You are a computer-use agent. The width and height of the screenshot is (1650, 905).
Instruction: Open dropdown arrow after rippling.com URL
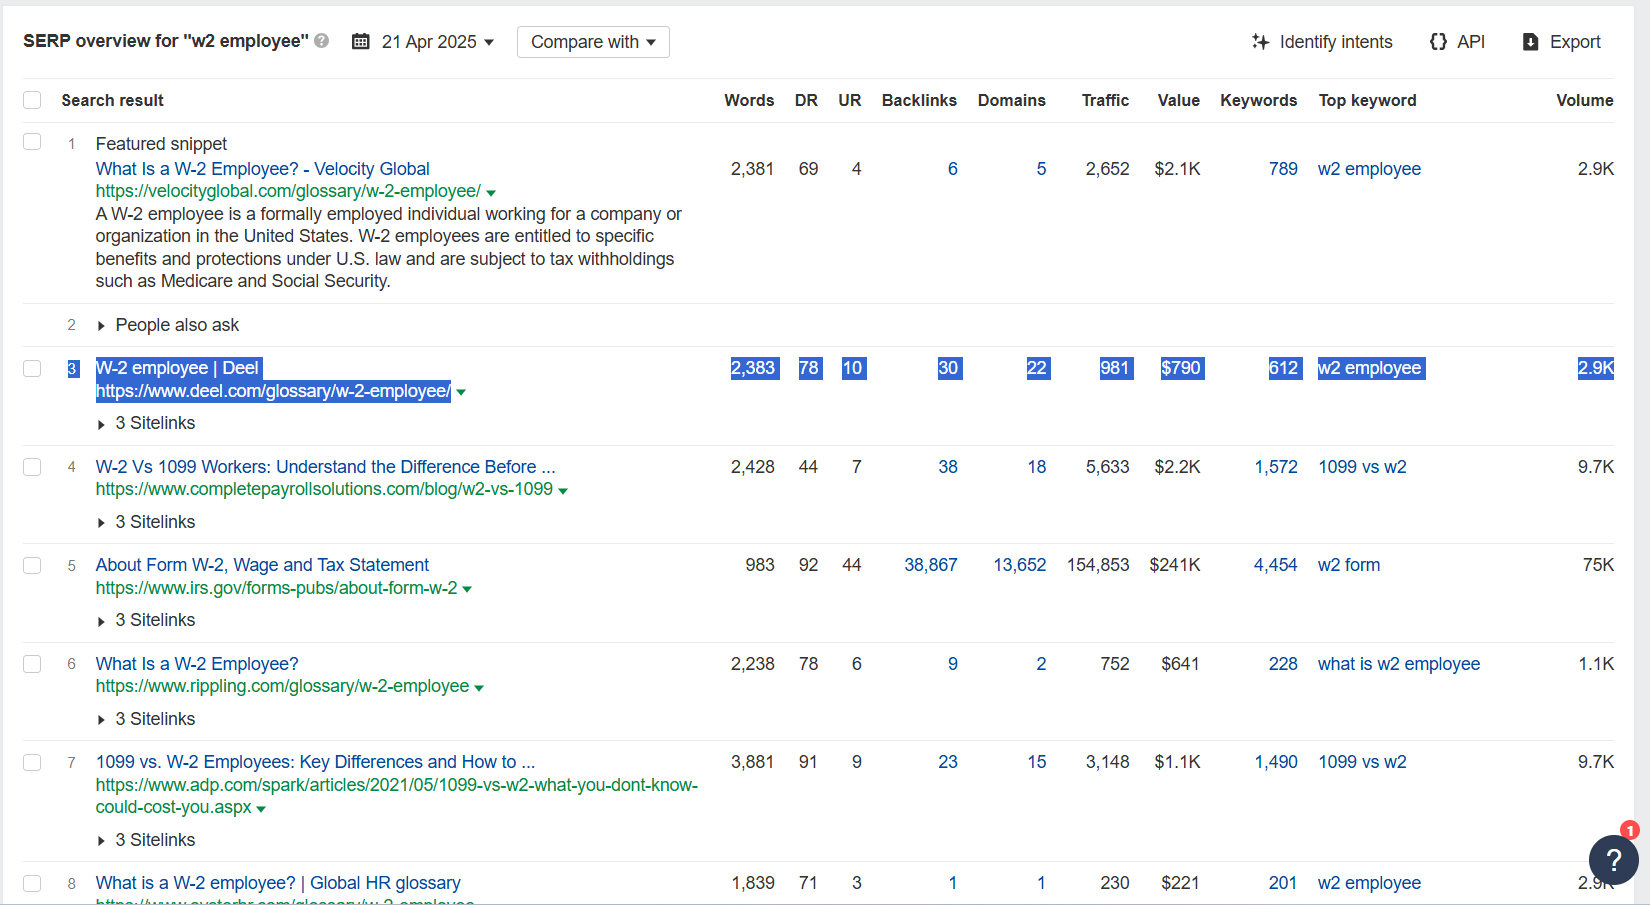pyautogui.click(x=479, y=688)
